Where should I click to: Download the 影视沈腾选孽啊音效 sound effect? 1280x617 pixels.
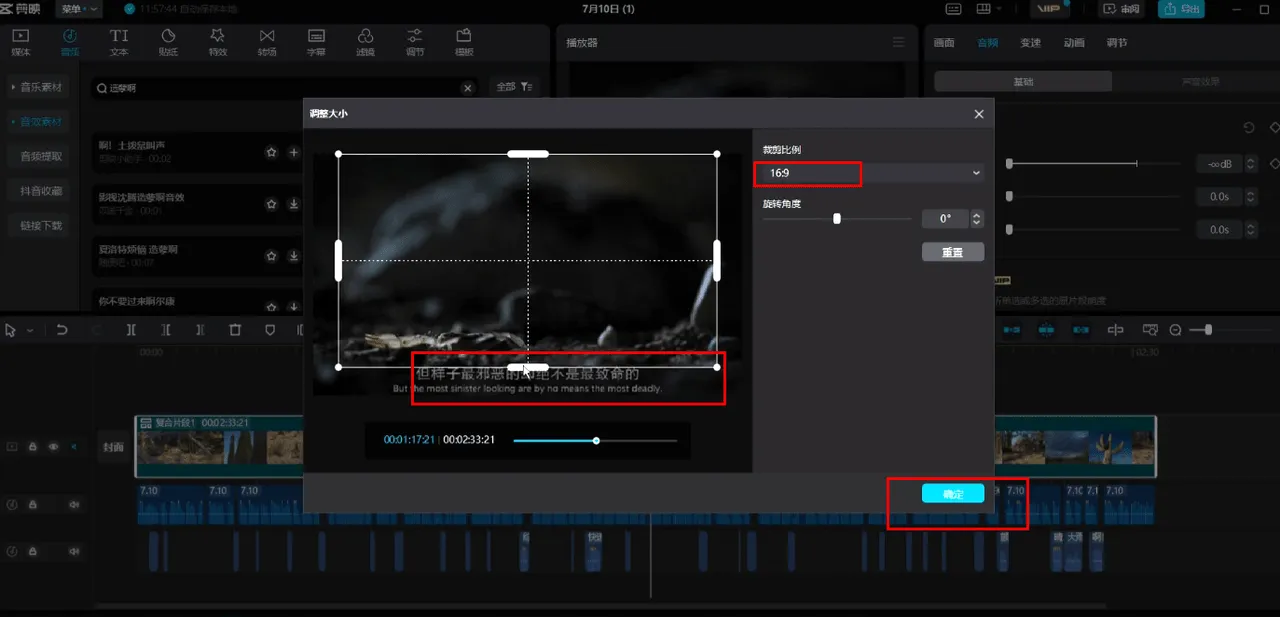coord(294,204)
